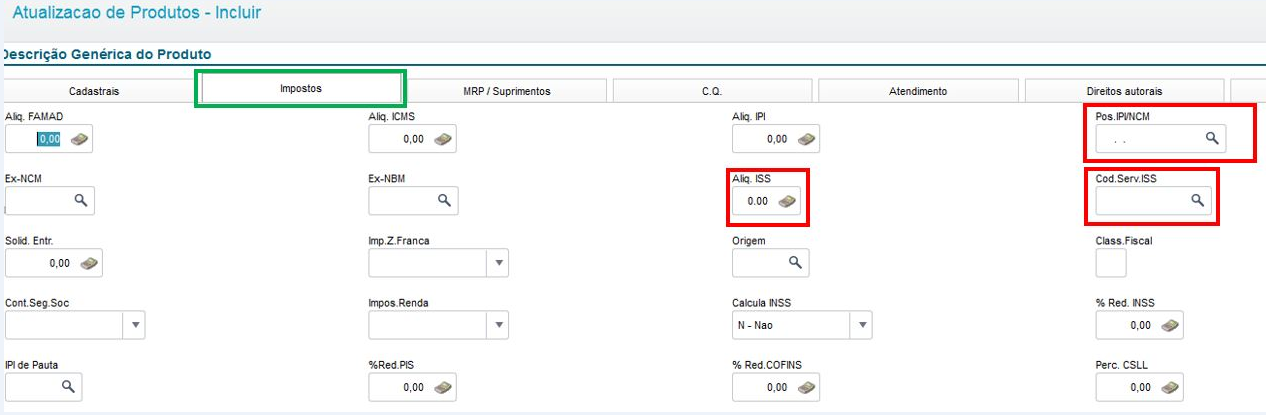Switch to the Cadastrais tab
This screenshot has height=415, width=1266.
tap(94, 91)
